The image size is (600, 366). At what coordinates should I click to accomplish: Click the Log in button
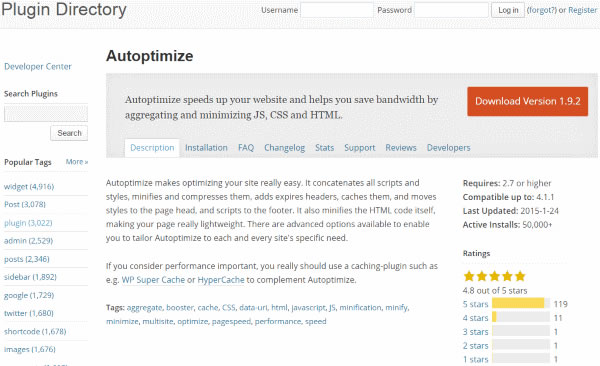click(508, 10)
